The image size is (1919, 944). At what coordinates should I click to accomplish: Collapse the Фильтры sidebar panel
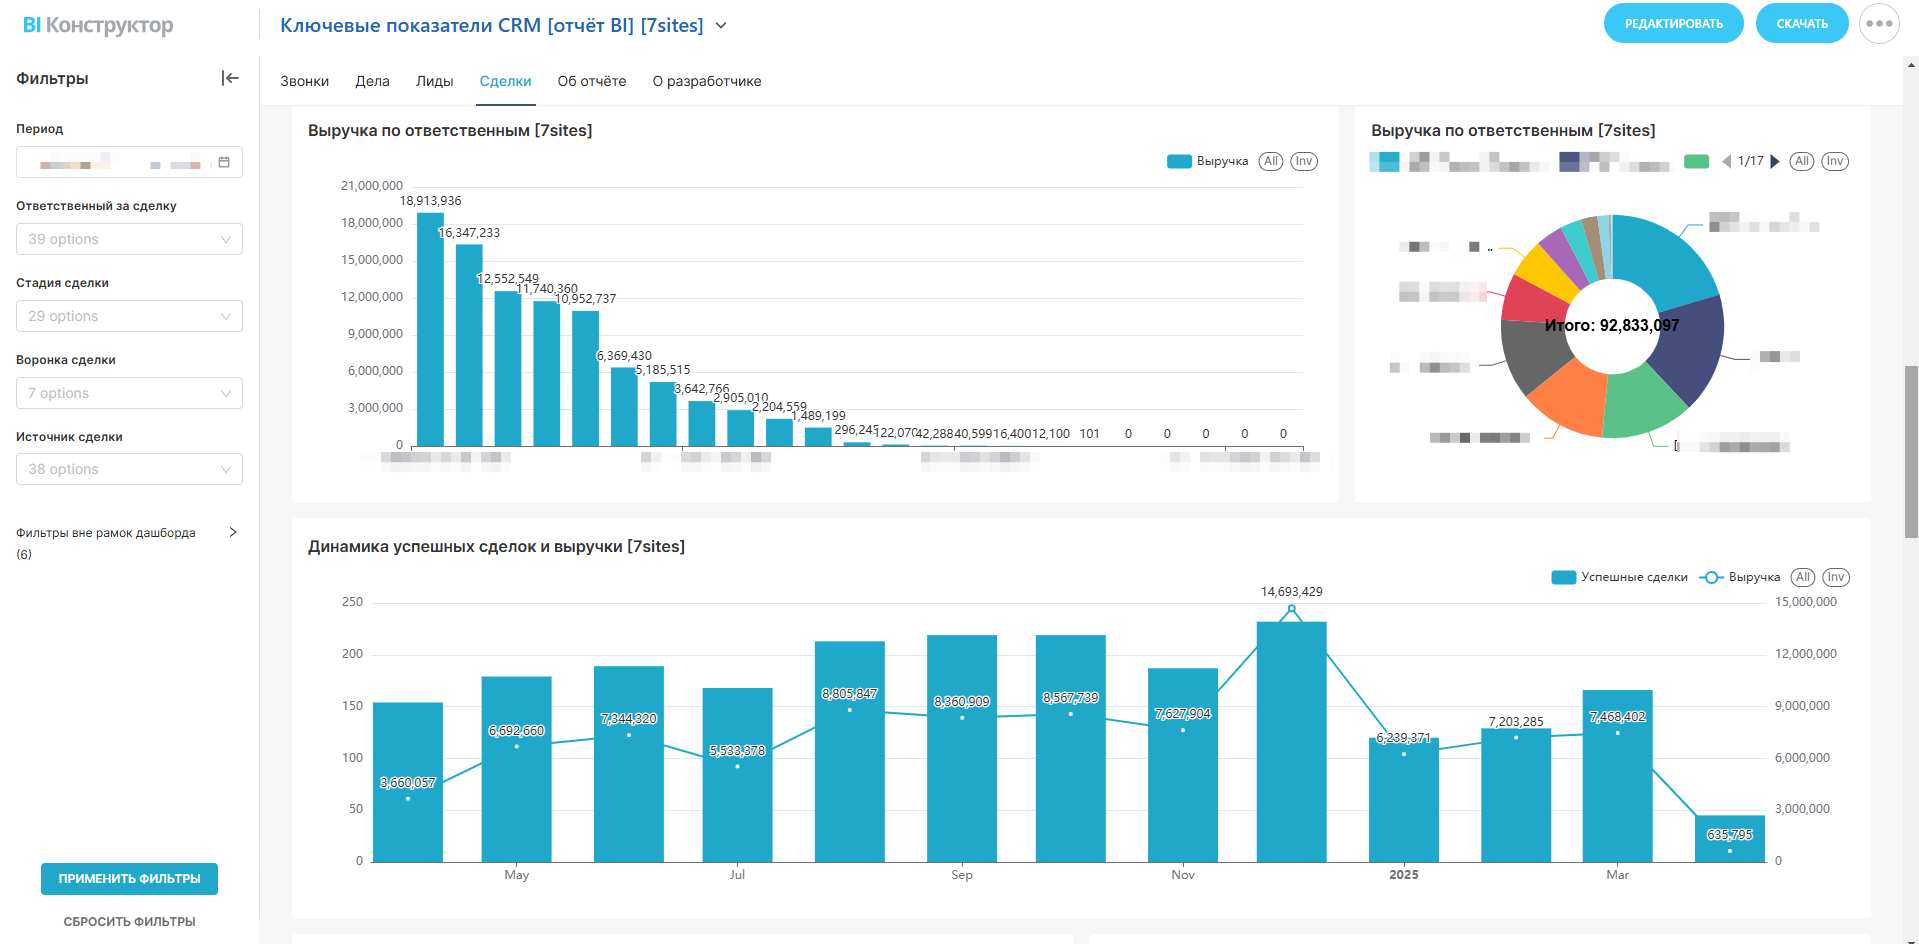pyautogui.click(x=230, y=78)
